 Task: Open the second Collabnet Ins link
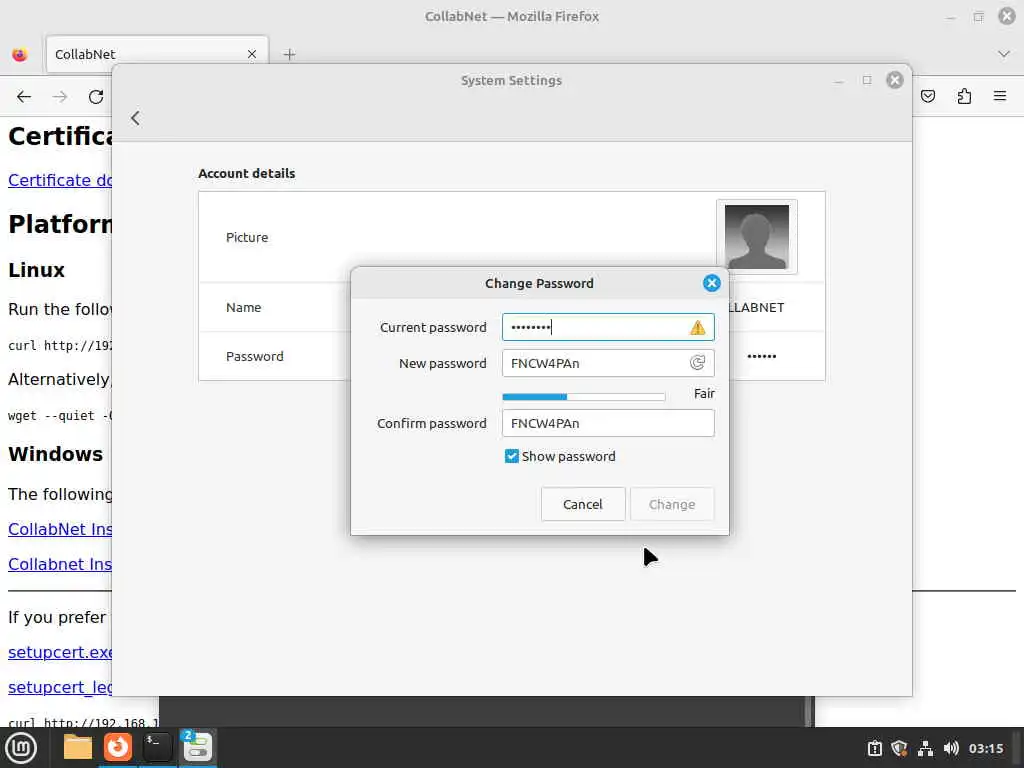pyautogui.click(x=60, y=564)
